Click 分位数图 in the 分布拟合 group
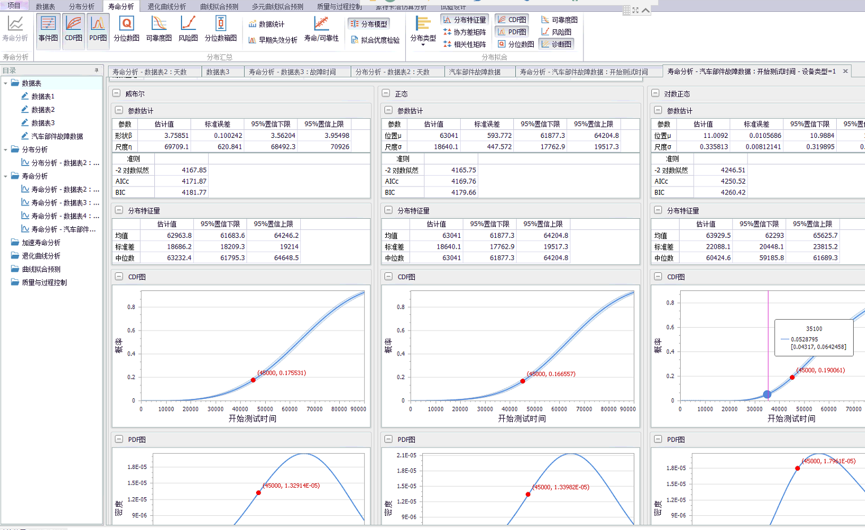865x530 pixels. point(515,44)
